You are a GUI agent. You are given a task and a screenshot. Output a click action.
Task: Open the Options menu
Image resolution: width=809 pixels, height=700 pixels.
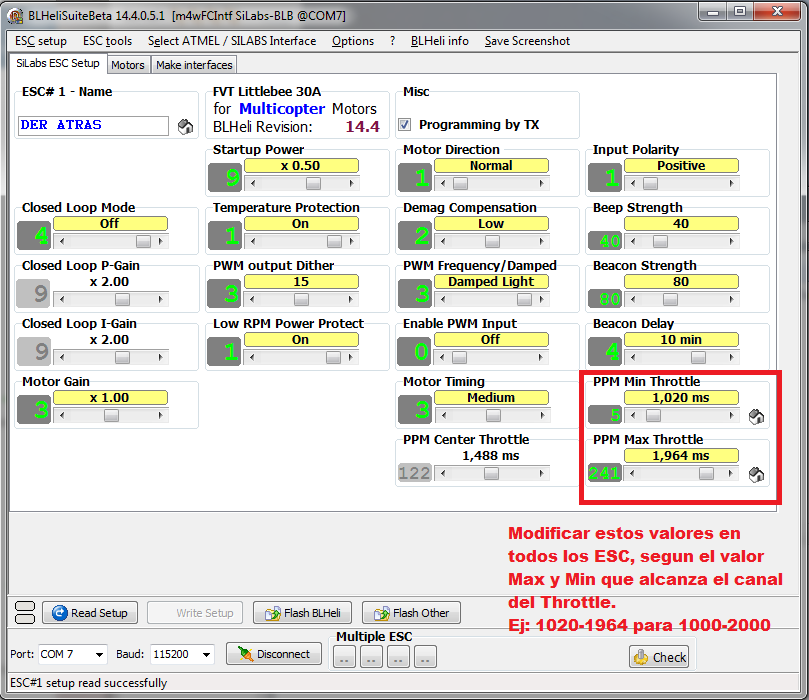pos(353,41)
